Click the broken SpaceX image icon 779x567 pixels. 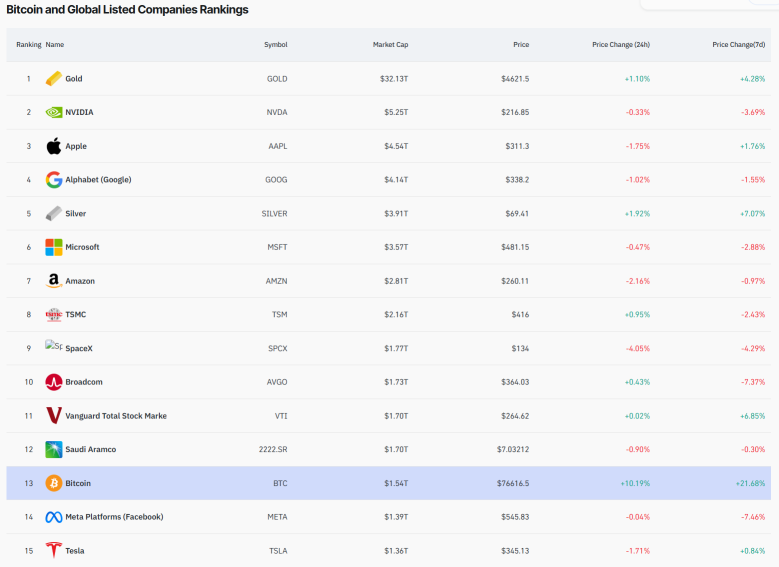coord(54,345)
